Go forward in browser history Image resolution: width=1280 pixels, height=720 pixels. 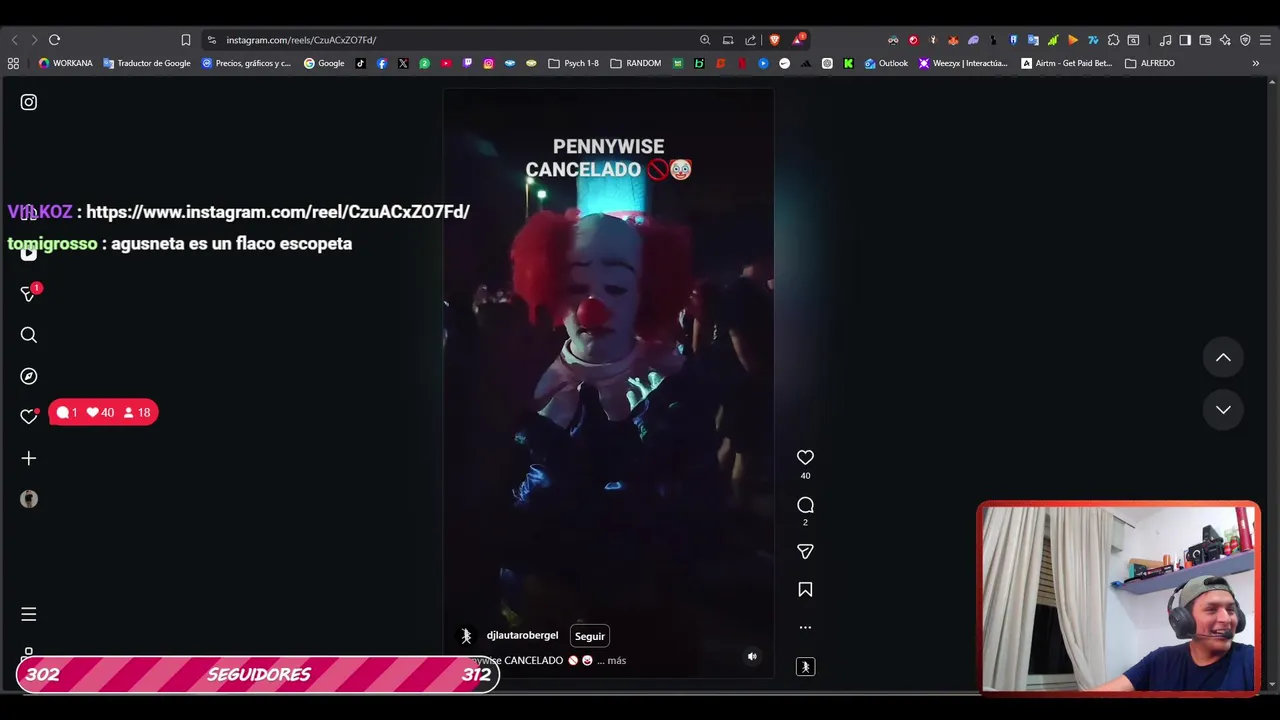point(34,40)
